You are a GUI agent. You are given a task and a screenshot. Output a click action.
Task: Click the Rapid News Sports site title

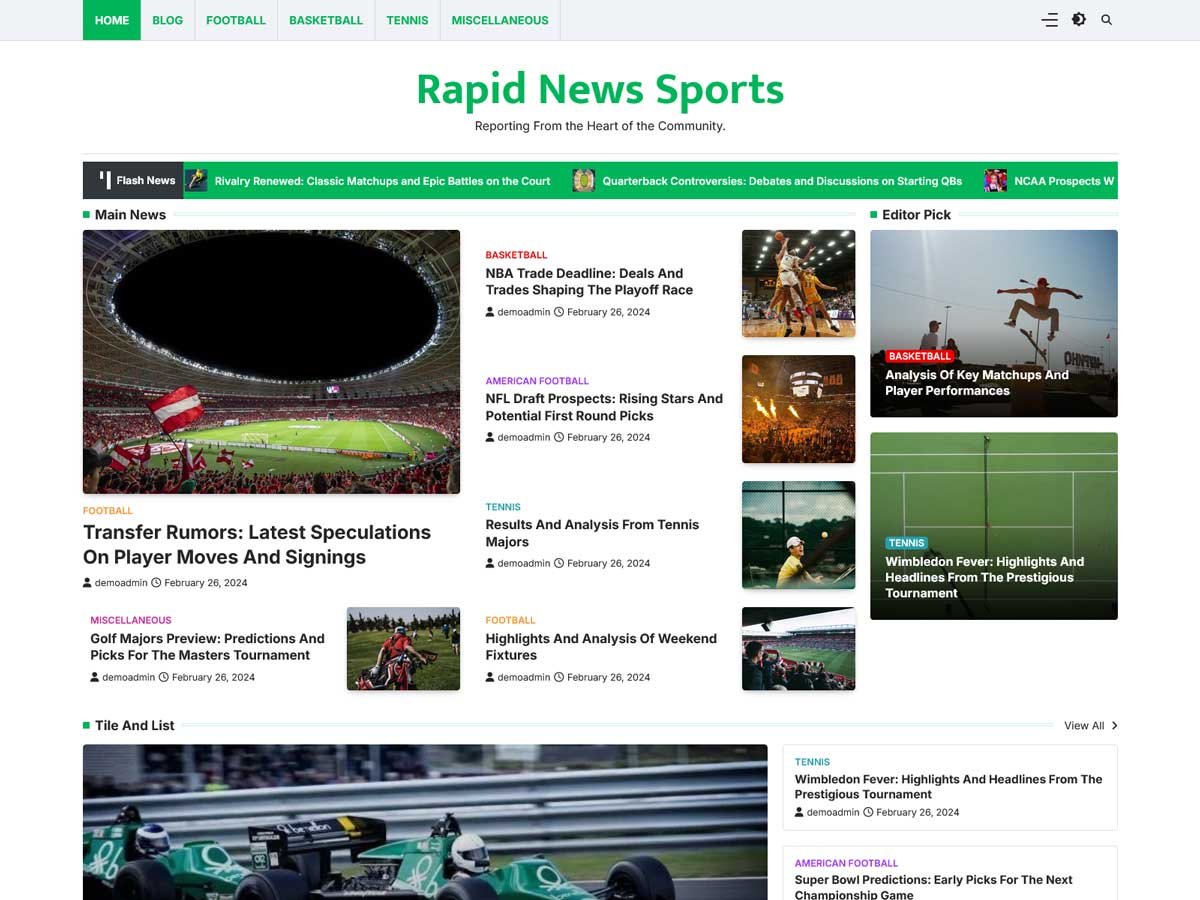[600, 89]
